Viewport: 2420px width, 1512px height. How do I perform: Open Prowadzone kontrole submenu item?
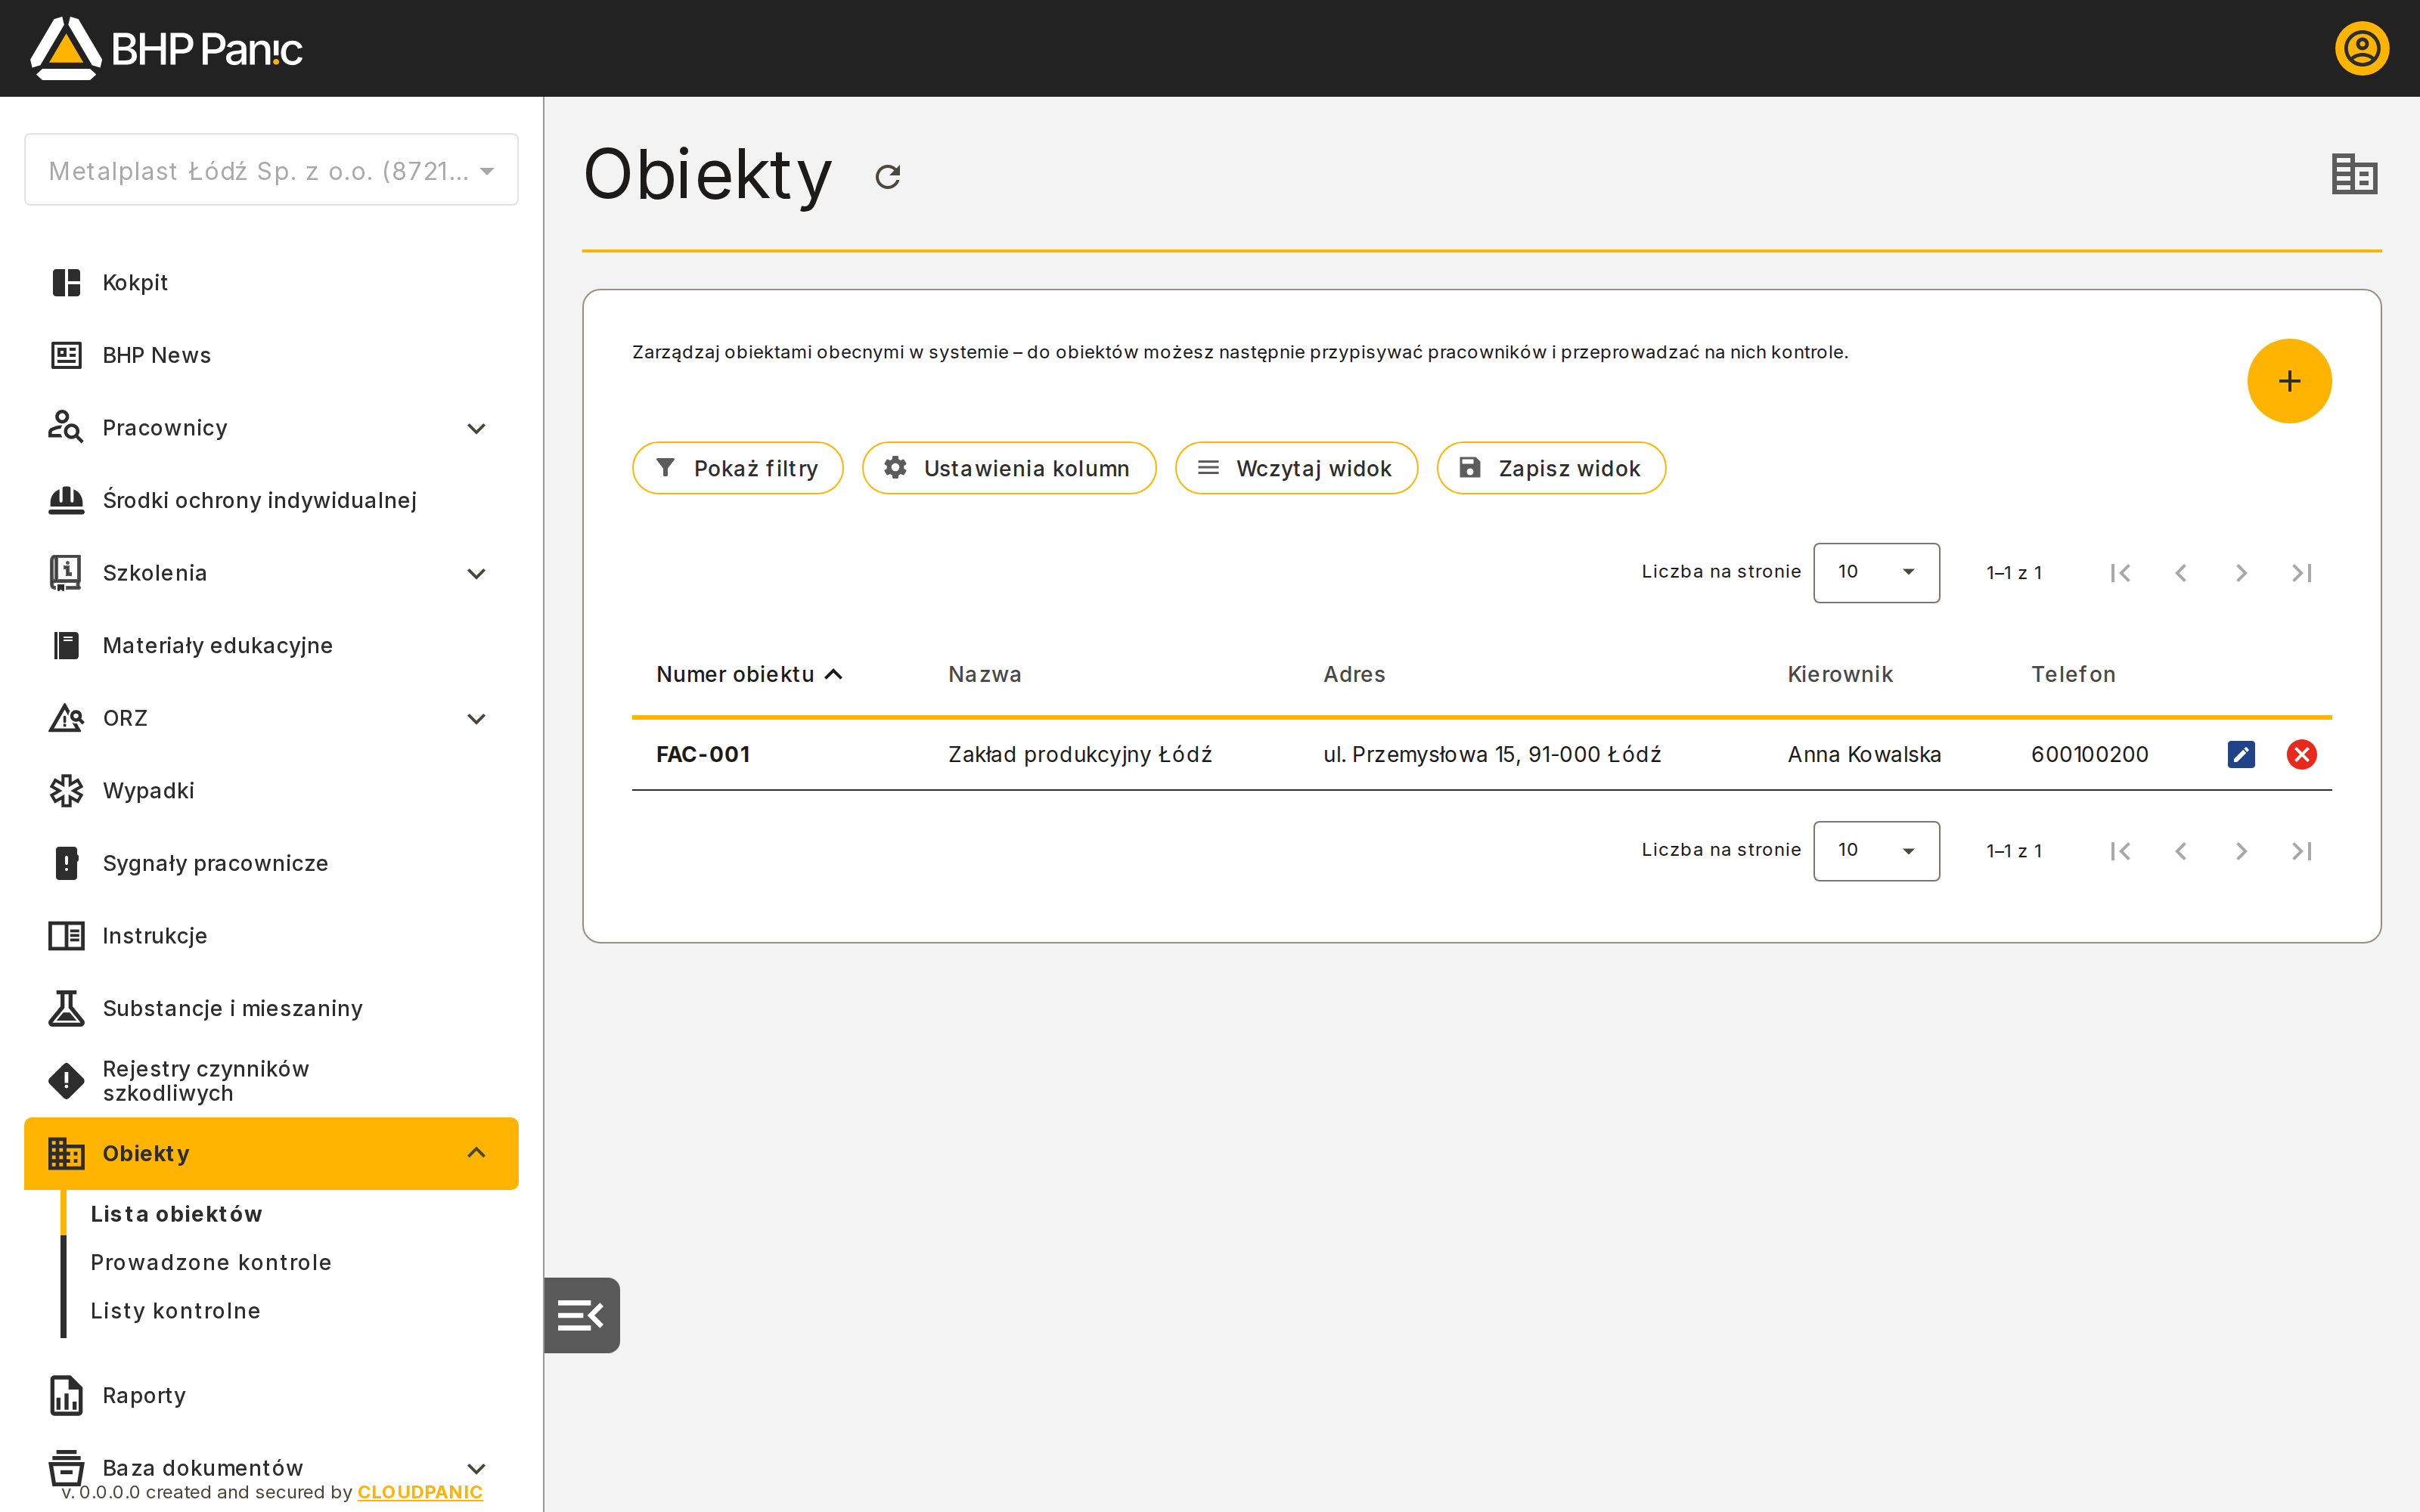pos(211,1262)
